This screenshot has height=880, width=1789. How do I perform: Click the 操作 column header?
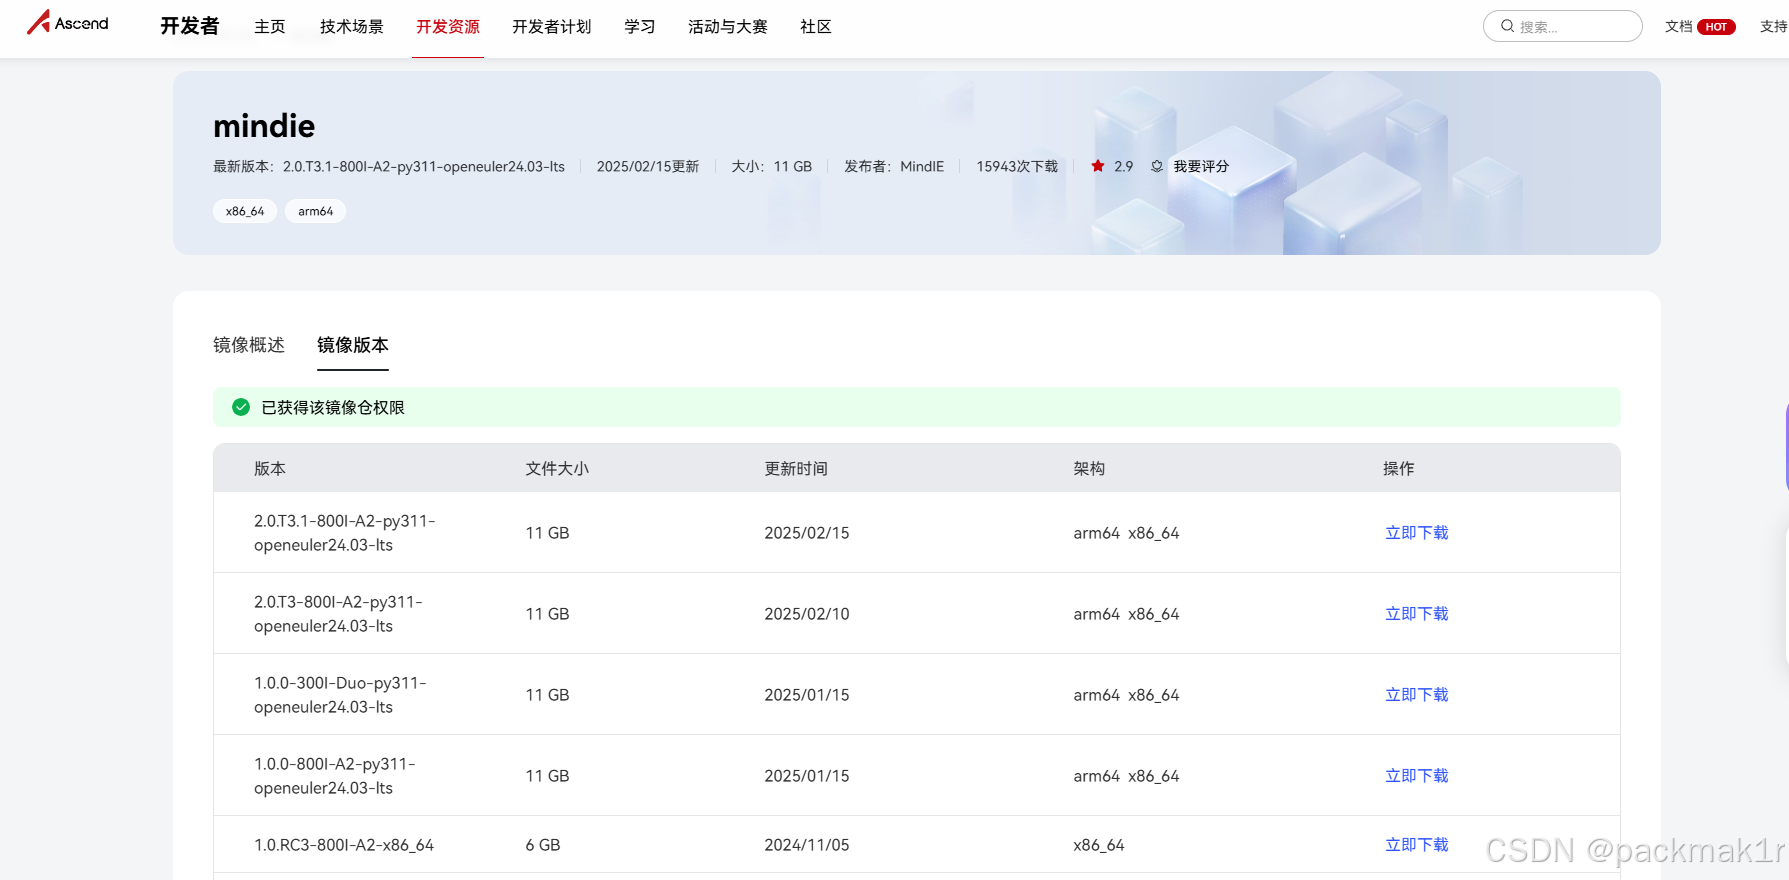(x=1399, y=468)
